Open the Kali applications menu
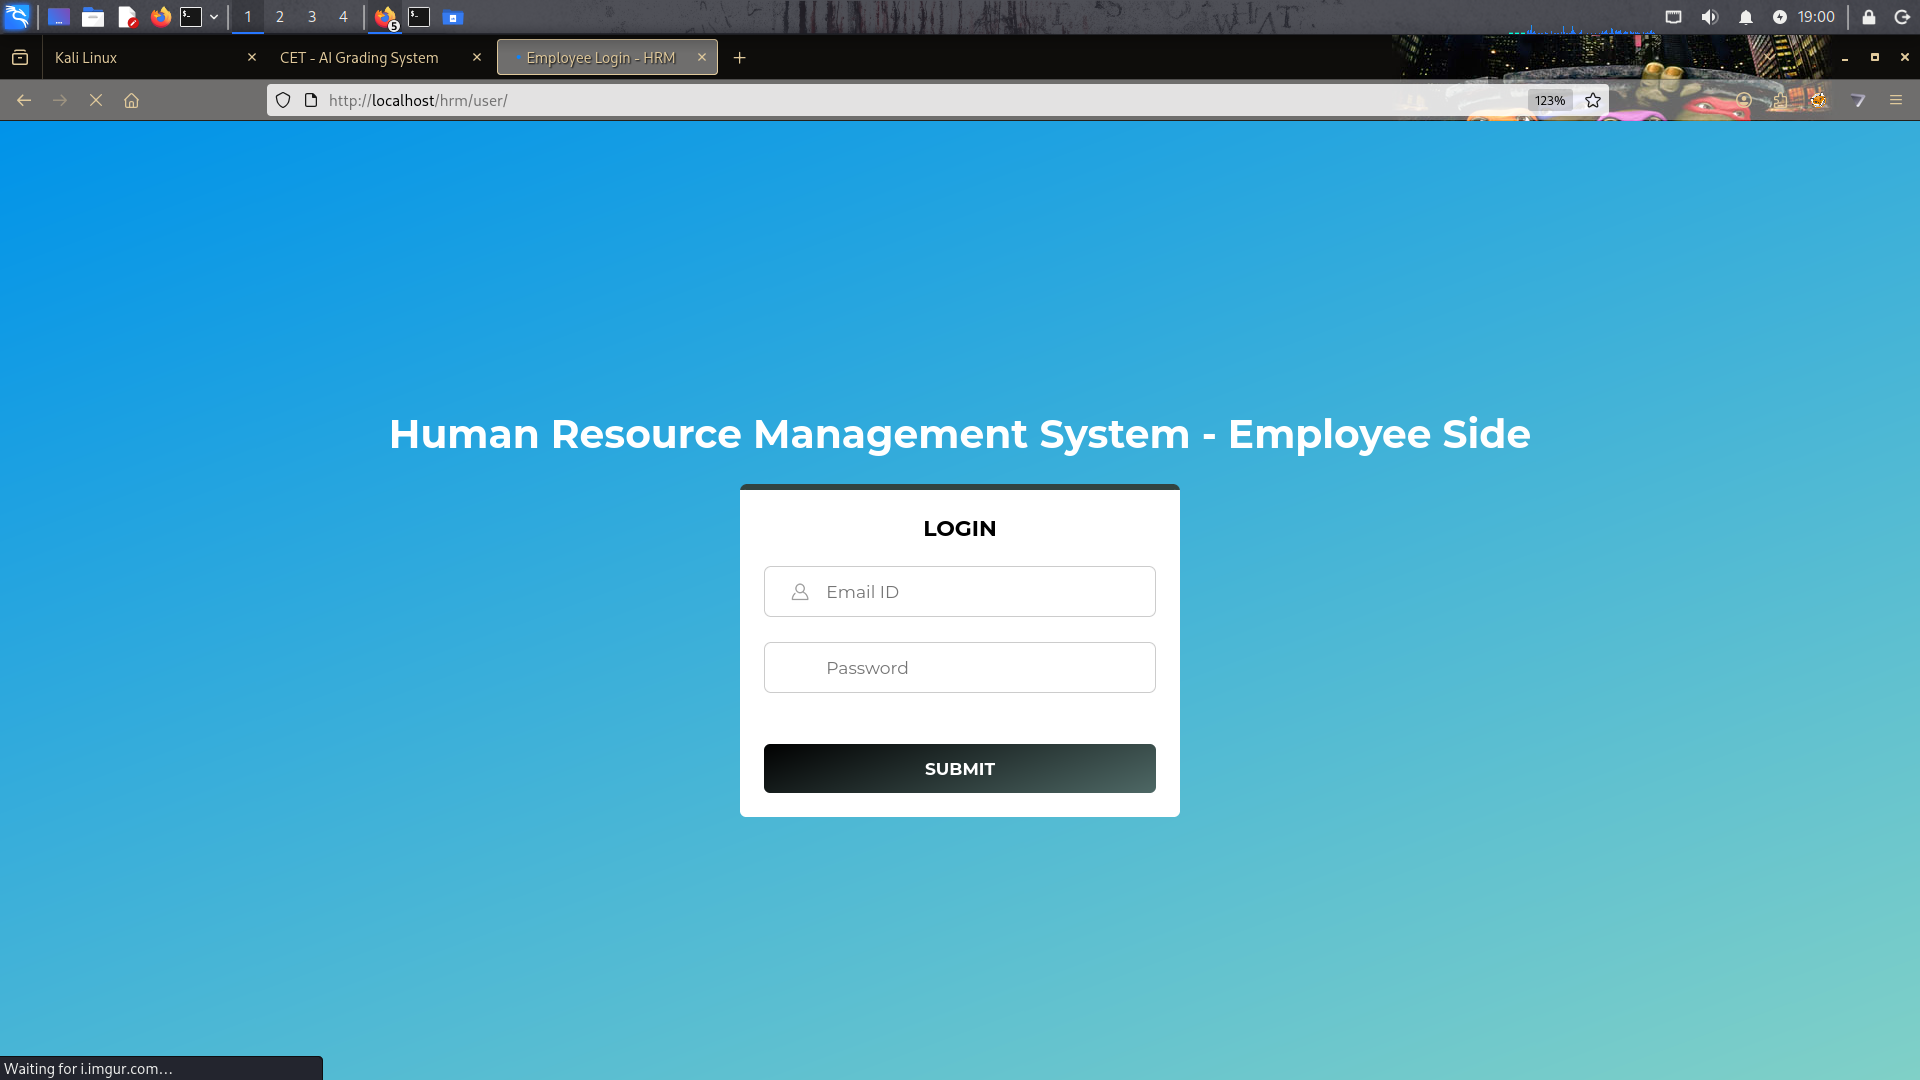This screenshot has width=1920, height=1080. coord(17,16)
